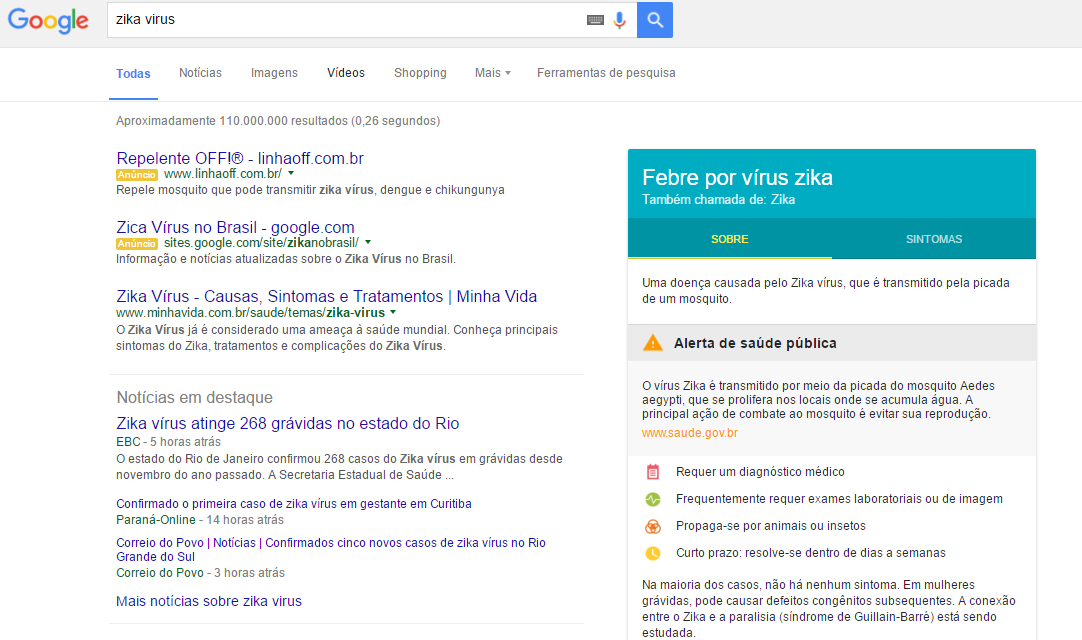Click Mais notícias sobre zika virus link

pyautogui.click(x=208, y=601)
